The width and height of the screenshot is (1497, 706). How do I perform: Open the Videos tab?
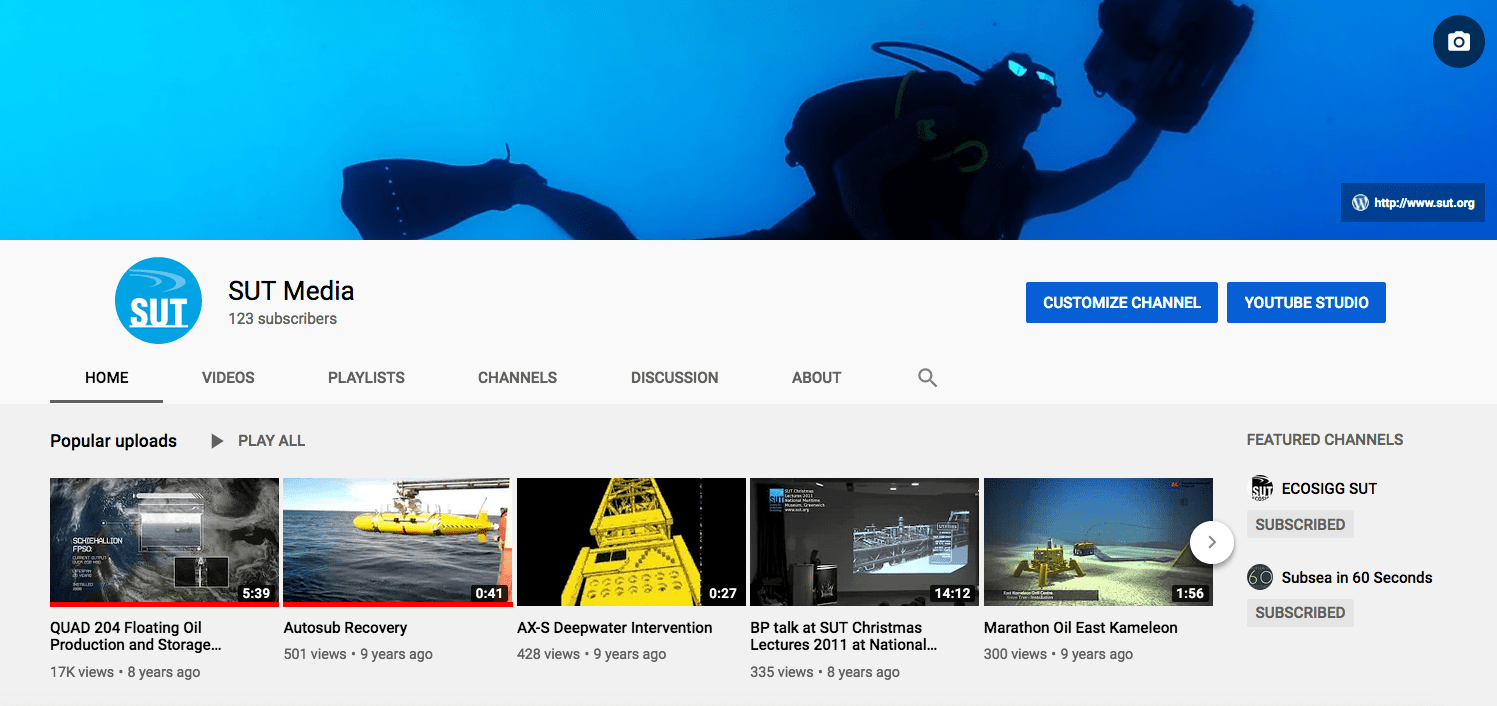coord(228,378)
